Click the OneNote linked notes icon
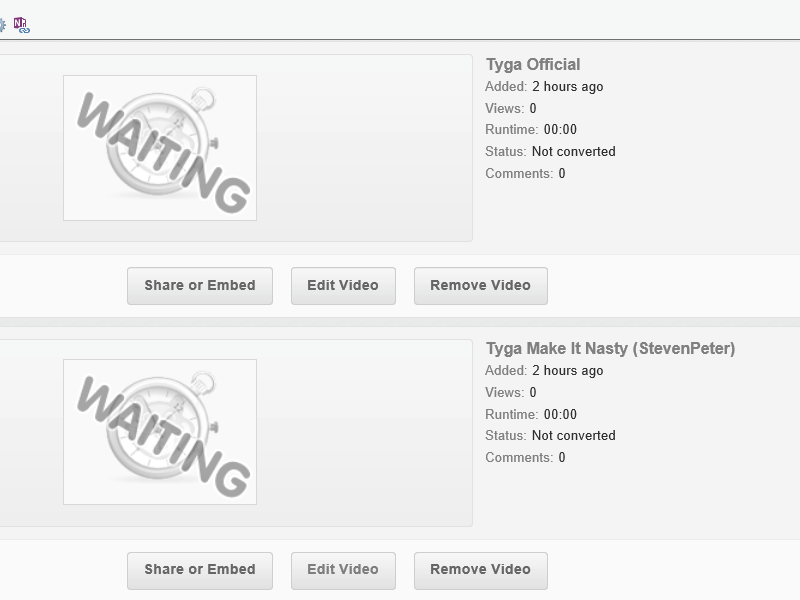 pos(21,25)
